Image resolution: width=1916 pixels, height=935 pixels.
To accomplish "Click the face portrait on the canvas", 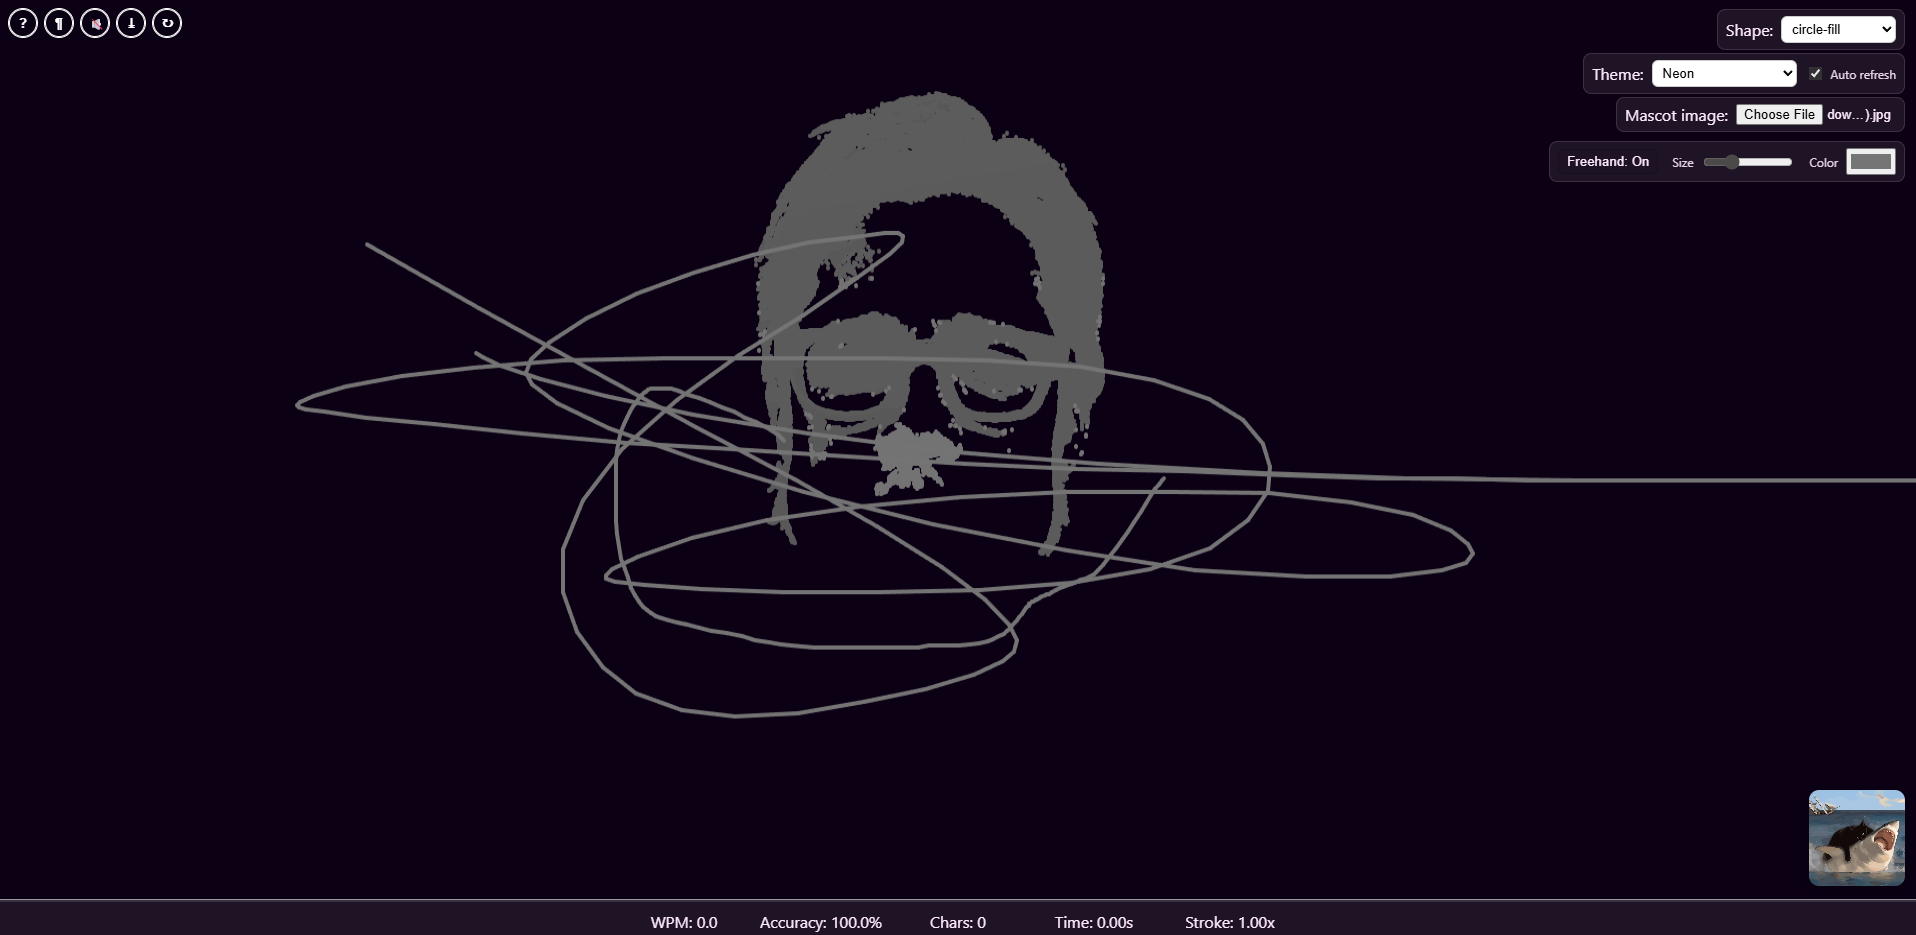I will click(930, 300).
